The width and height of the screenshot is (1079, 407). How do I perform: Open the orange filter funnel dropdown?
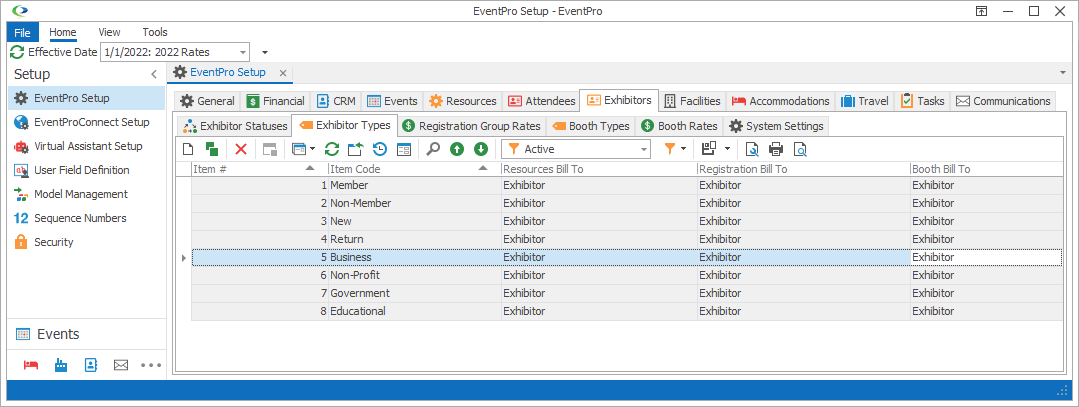point(675,149)
